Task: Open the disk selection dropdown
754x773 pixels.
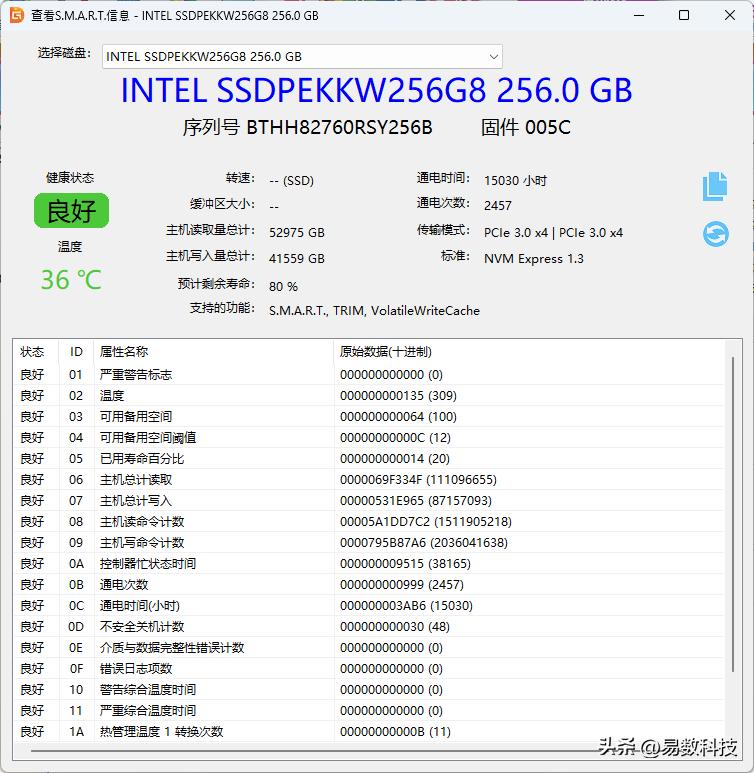Action: tap(302, 57)
